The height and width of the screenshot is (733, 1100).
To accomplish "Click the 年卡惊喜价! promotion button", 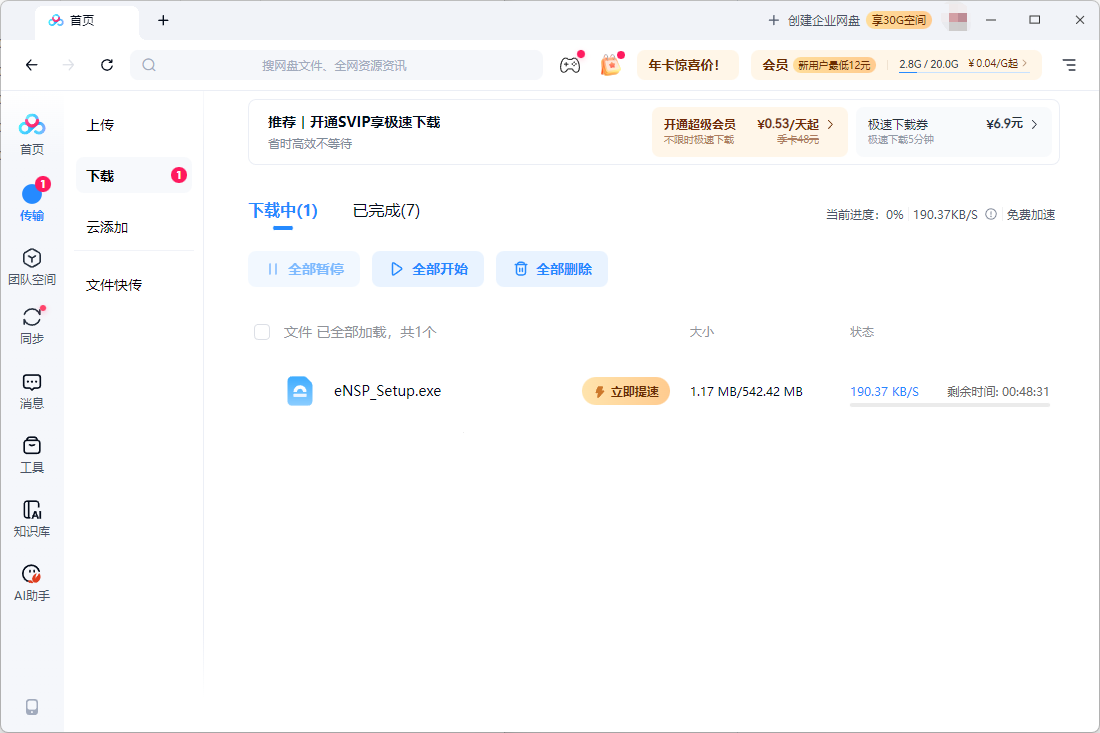I will pos(688,65).
